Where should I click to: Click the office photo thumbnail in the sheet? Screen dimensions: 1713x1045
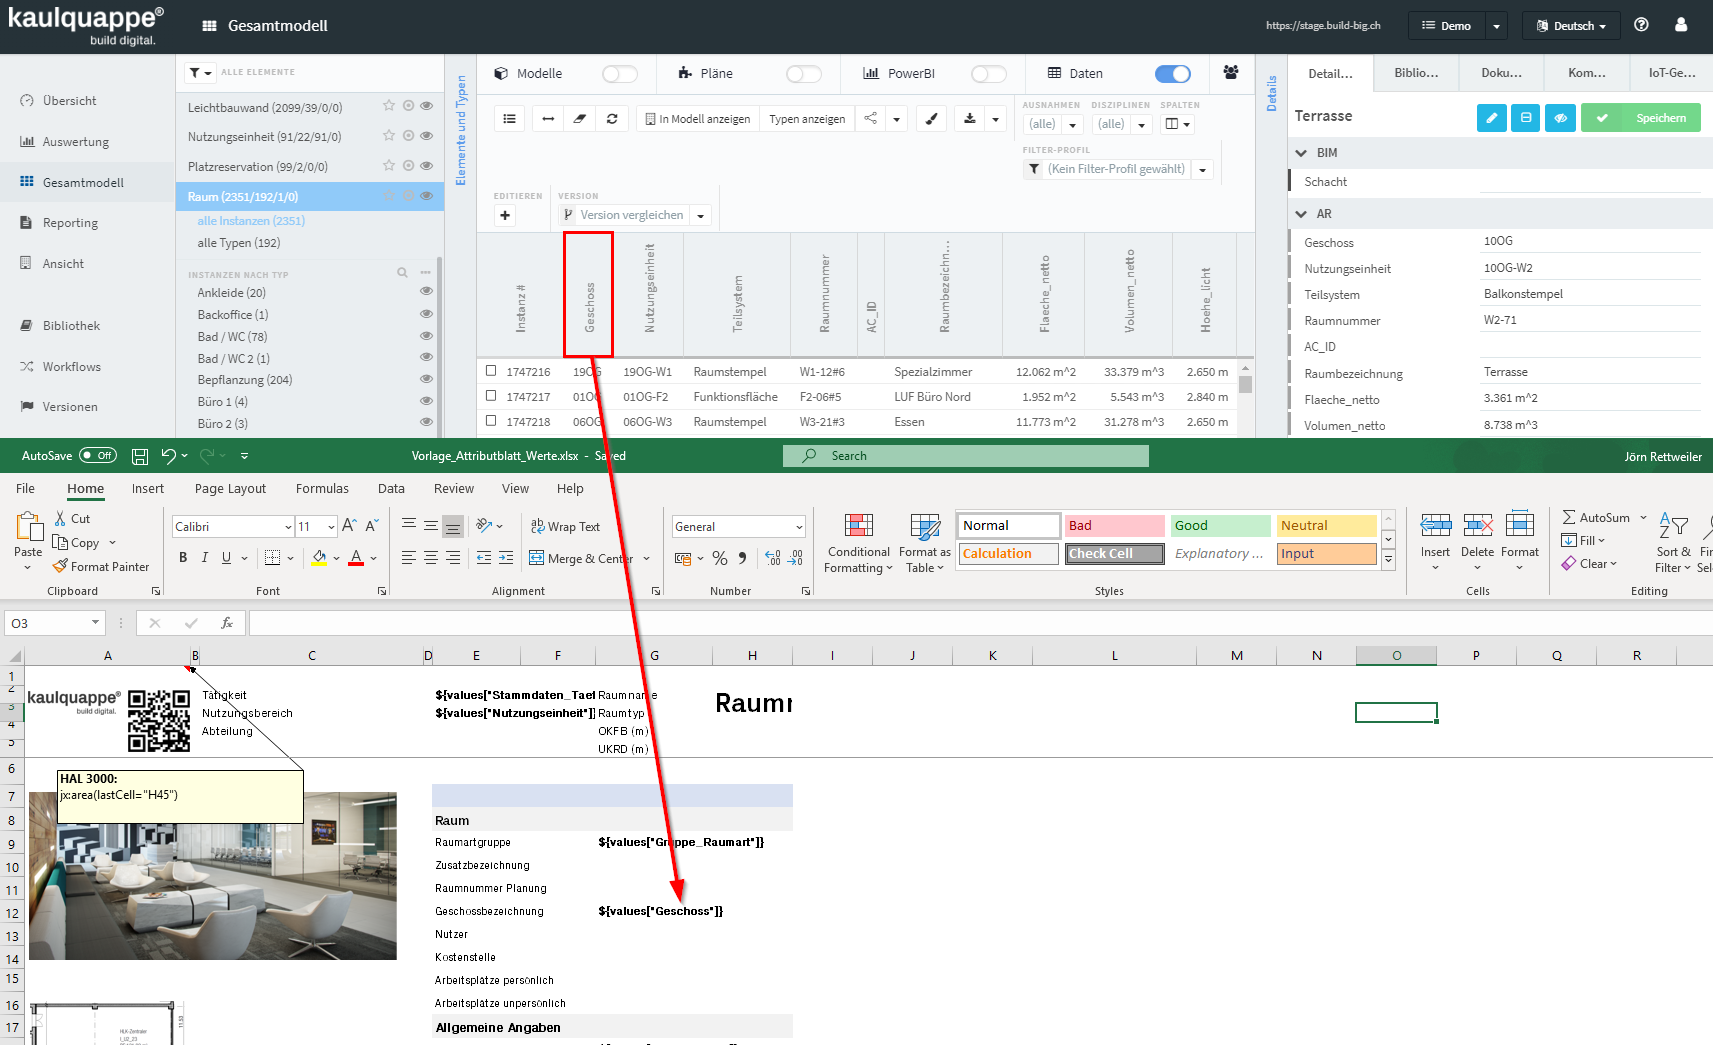(x=213, y=876)
